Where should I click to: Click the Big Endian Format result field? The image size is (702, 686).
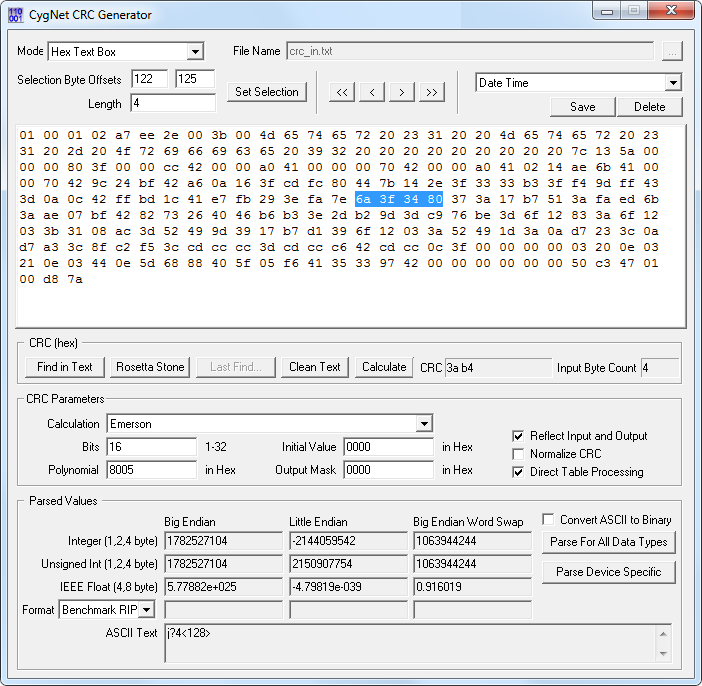point(223,610)
